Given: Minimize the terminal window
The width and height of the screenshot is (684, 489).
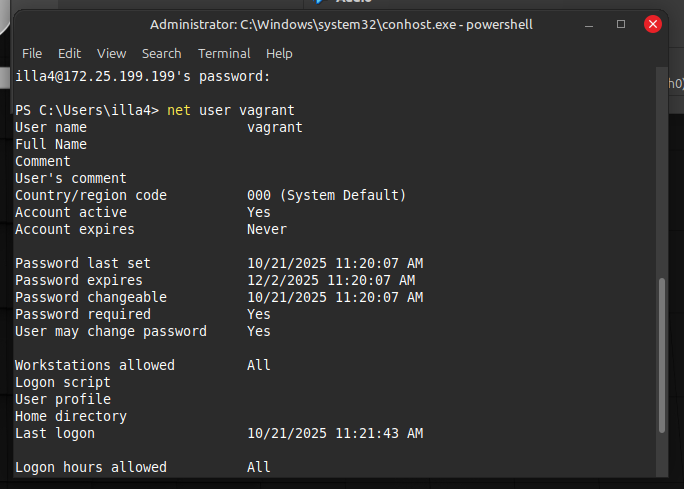Looking at the screenshot, I should point(589,24).
